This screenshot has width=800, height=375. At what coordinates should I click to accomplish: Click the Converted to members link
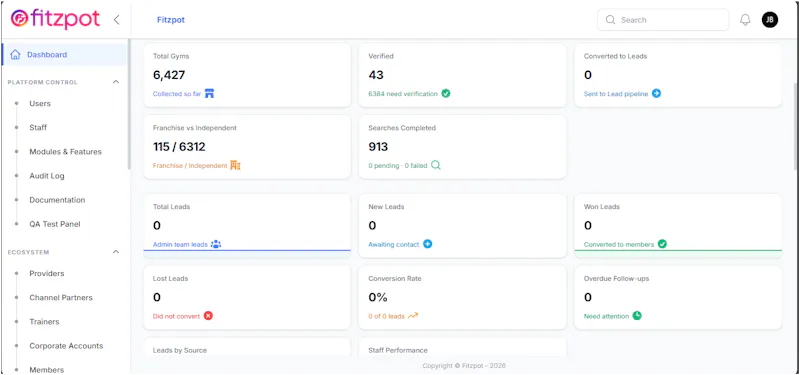619,244
